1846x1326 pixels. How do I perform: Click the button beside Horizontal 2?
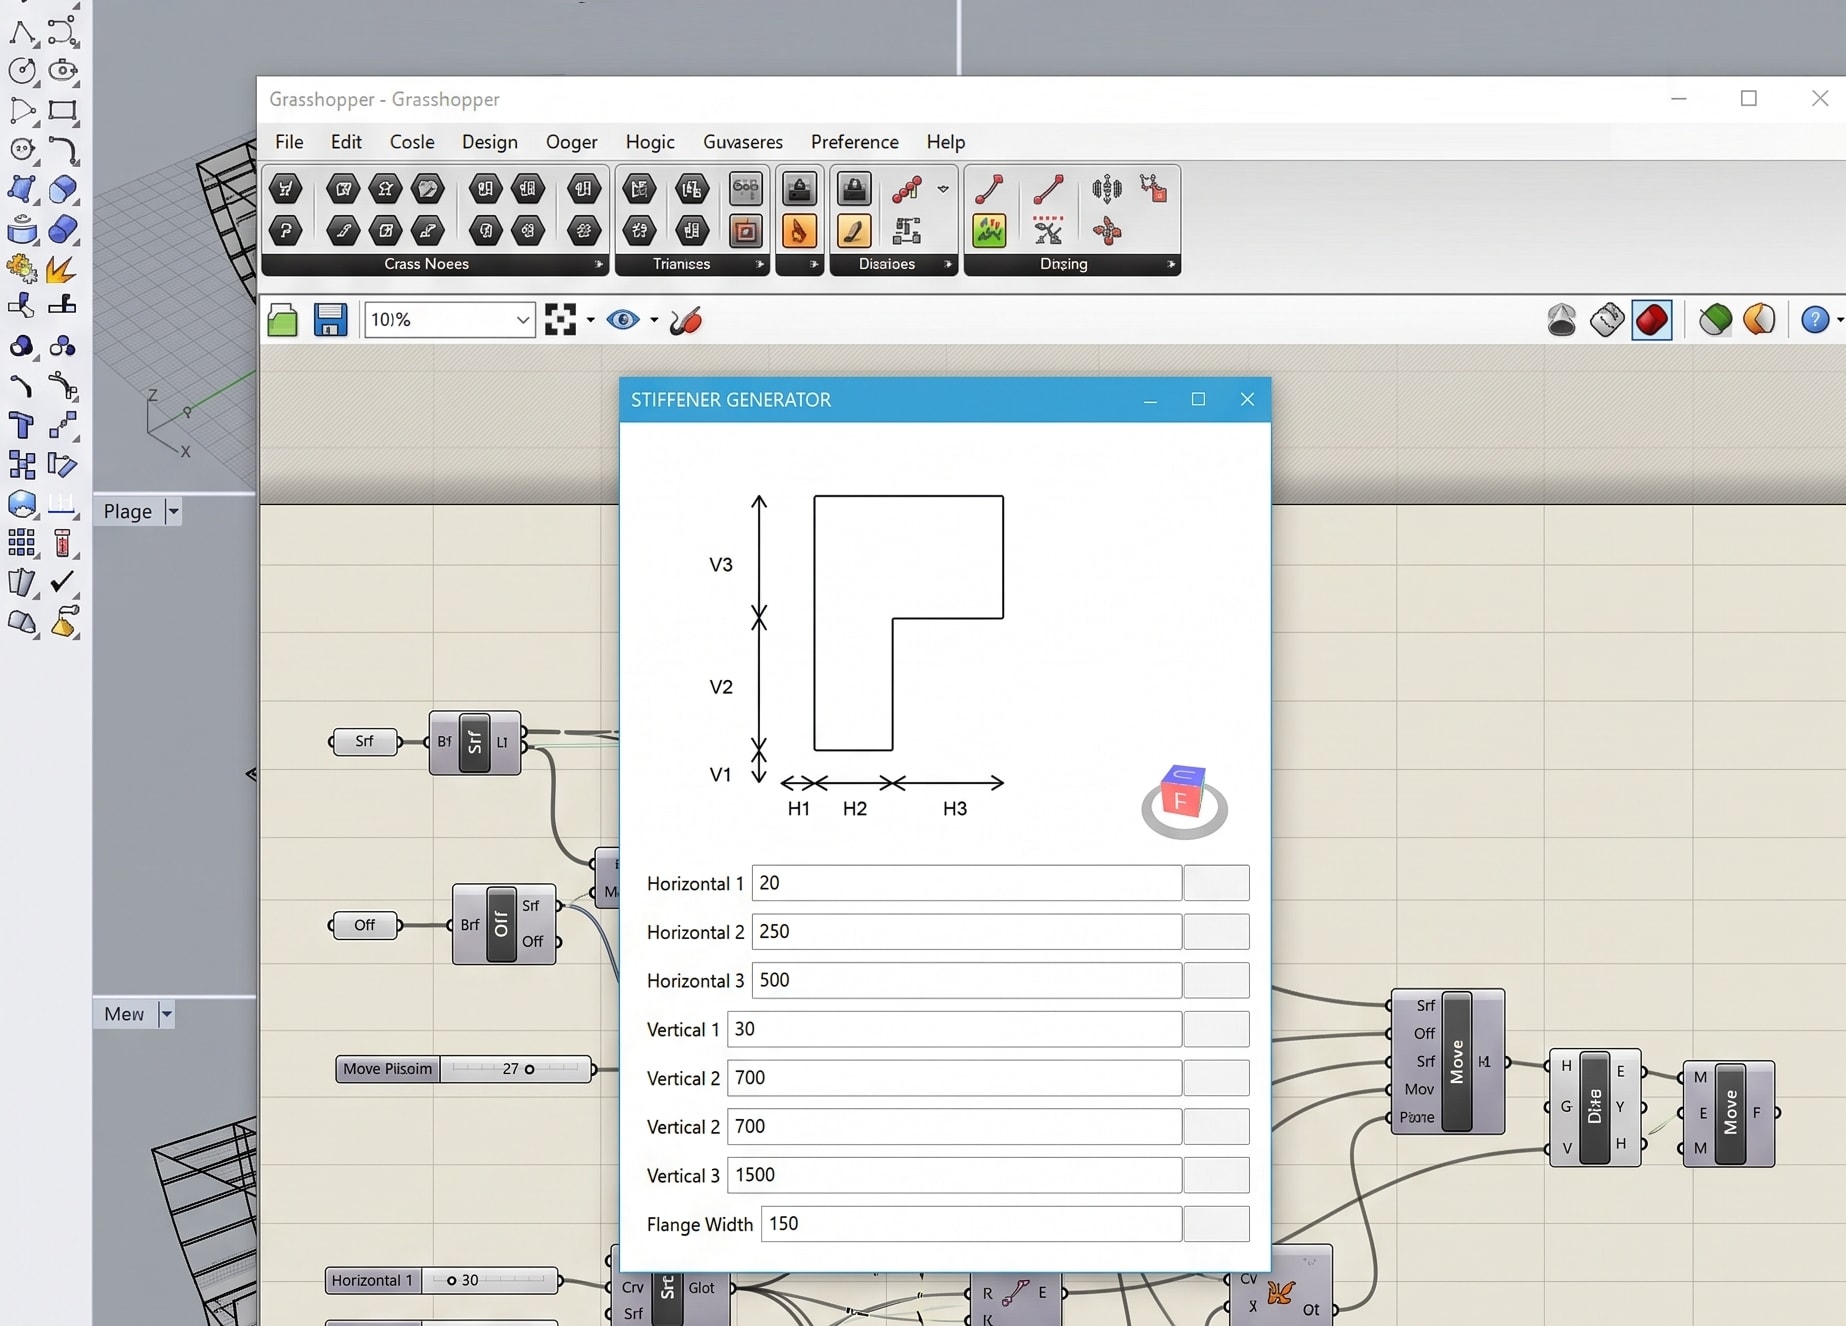tap(1216, 932)
